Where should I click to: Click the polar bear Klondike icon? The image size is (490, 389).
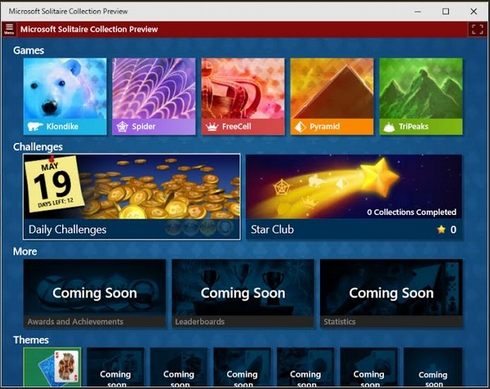point(35,127)
